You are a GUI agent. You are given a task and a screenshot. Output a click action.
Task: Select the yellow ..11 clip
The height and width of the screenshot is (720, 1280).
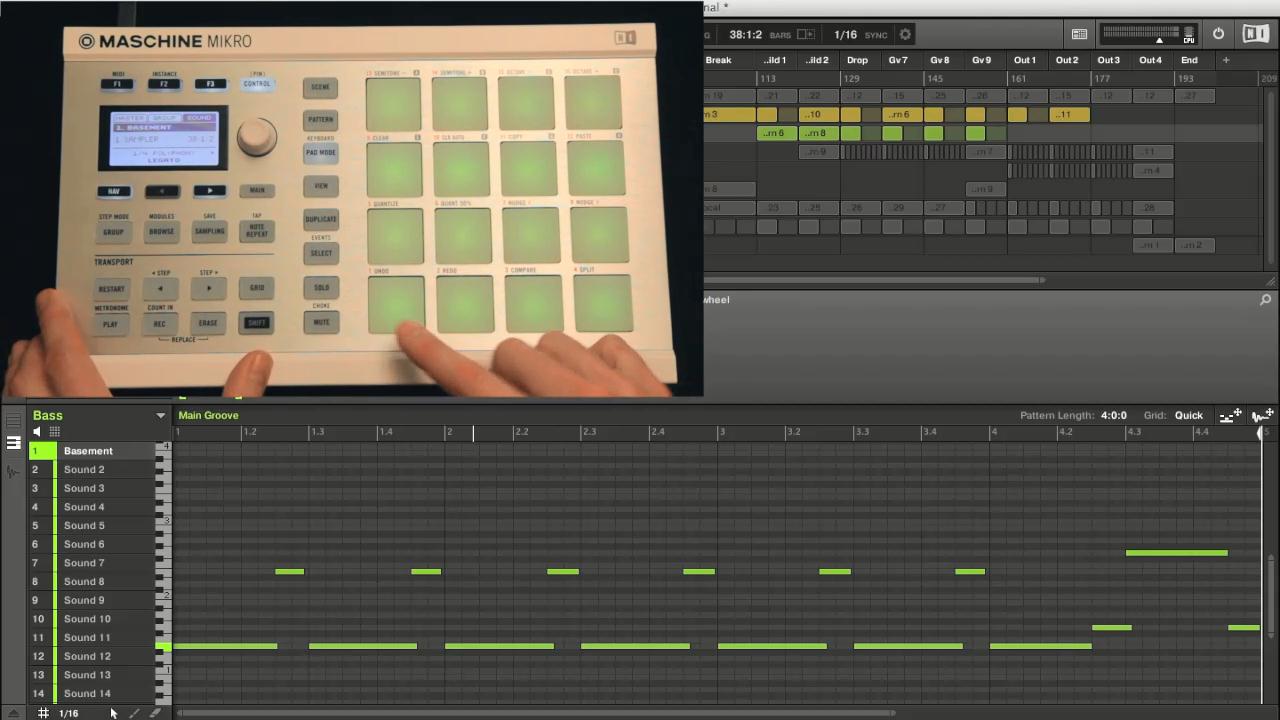[1069, 115]
